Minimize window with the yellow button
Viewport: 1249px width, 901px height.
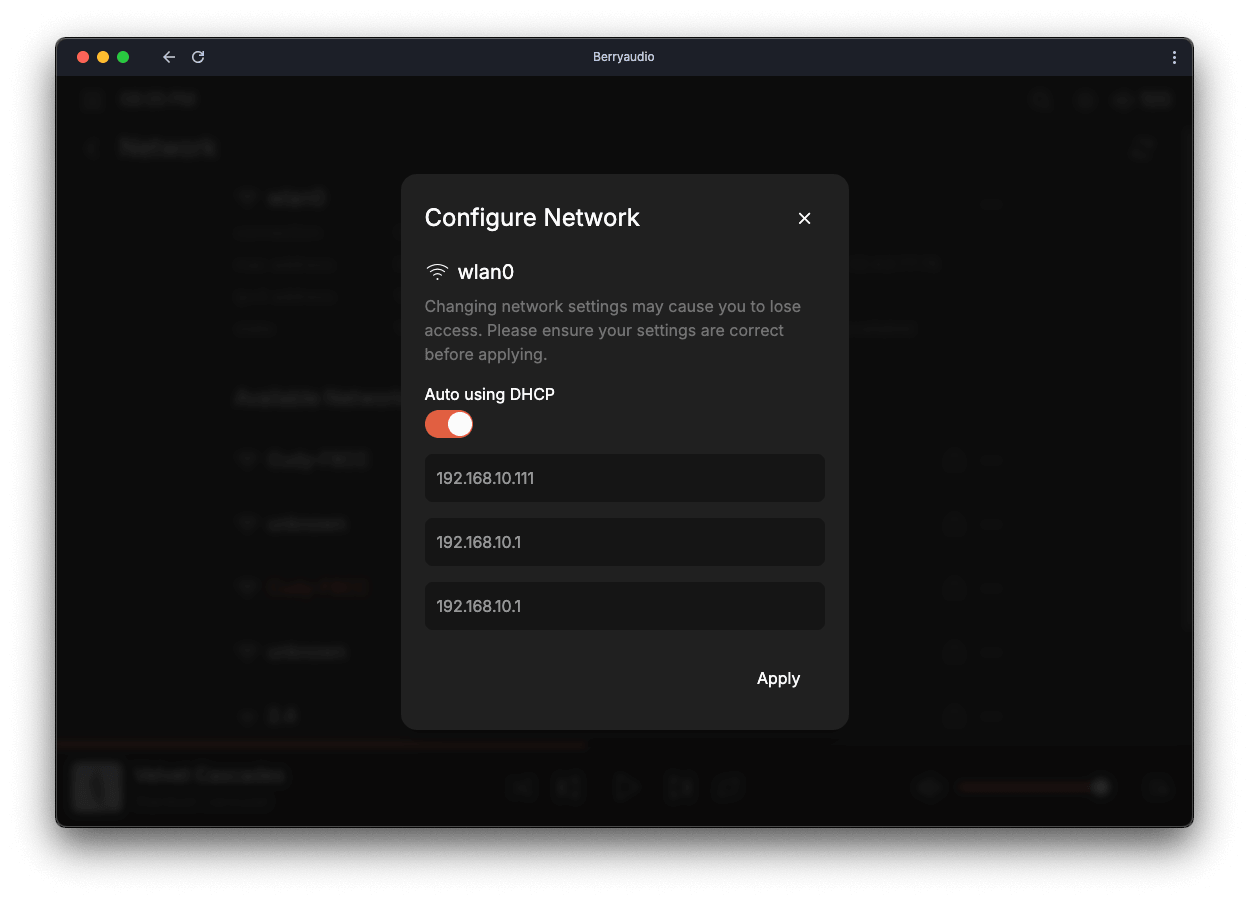103,57
